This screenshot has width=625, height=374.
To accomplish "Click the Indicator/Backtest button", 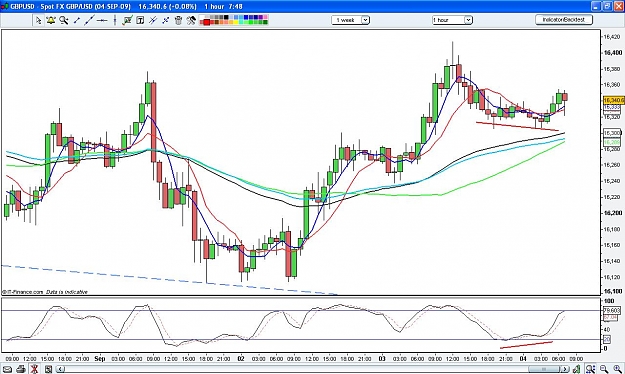I will (x=564, y=20).
